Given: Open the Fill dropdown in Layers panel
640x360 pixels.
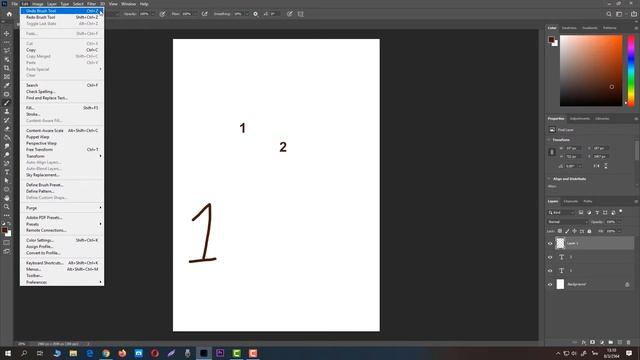Looking at the screenshot, I should (x=619, y=231).
